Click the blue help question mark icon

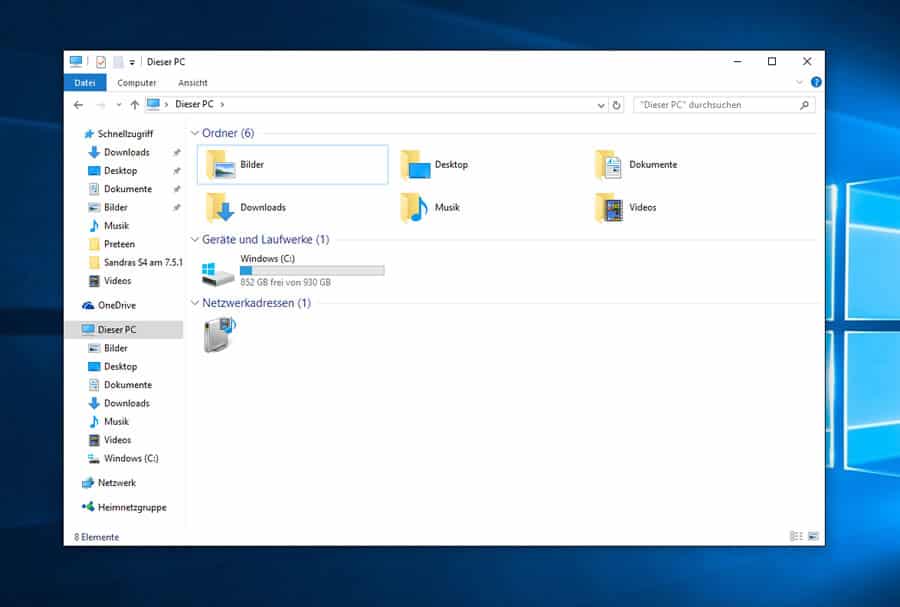click(816, 82)
